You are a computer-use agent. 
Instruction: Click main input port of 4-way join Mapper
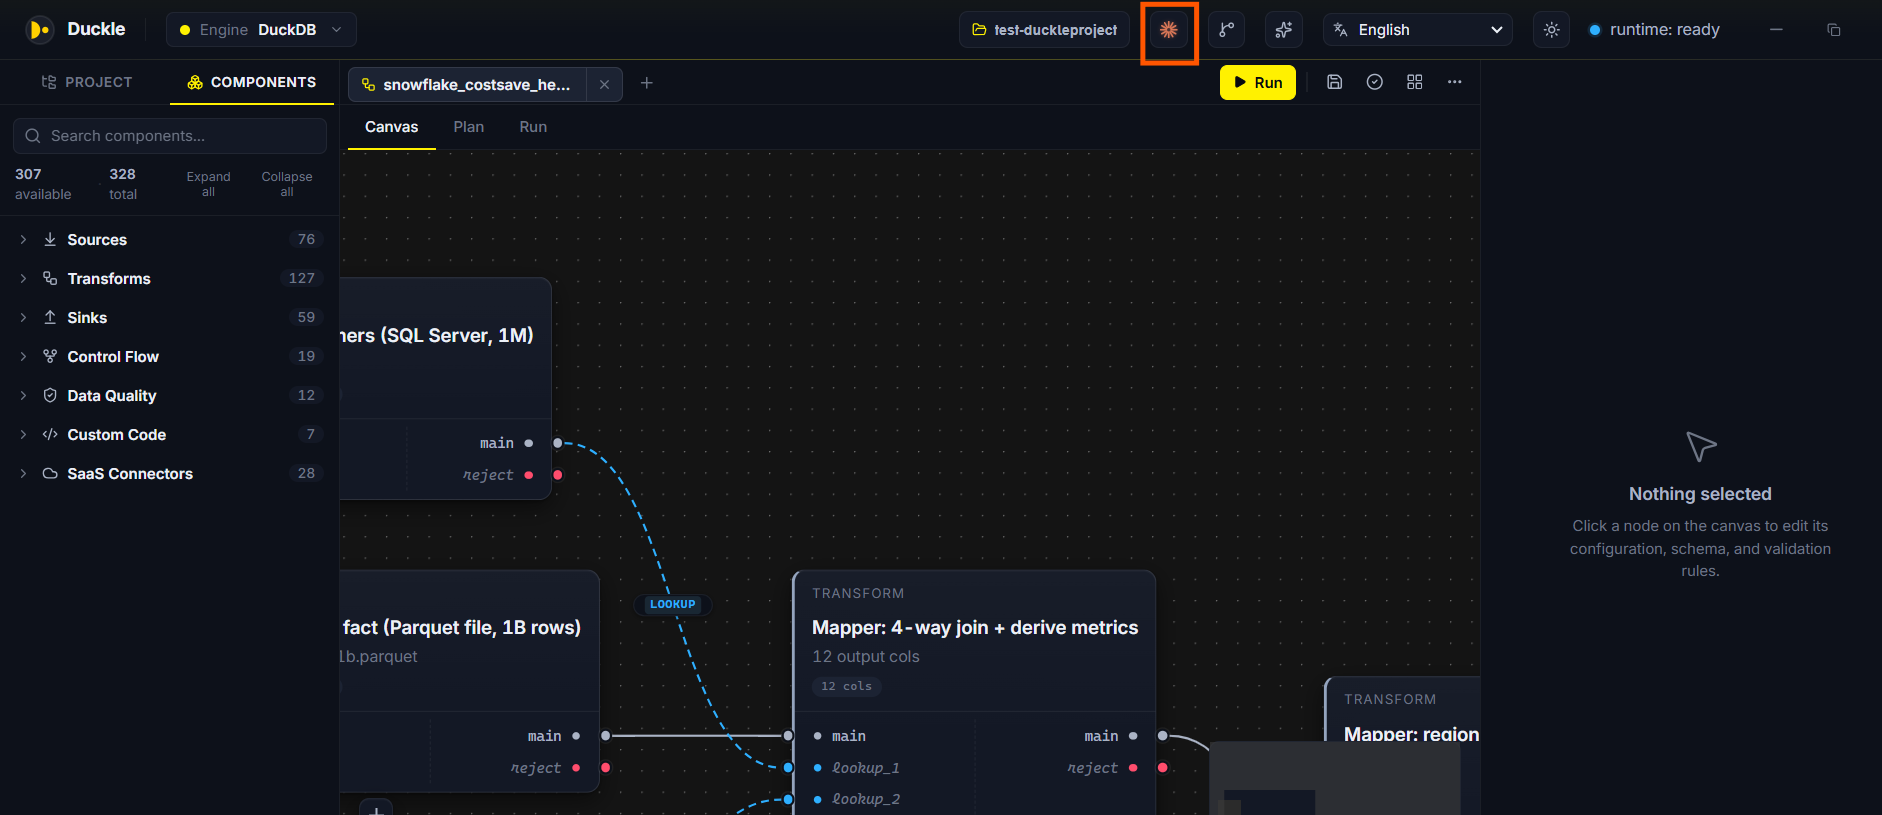[x=788, y=736]
